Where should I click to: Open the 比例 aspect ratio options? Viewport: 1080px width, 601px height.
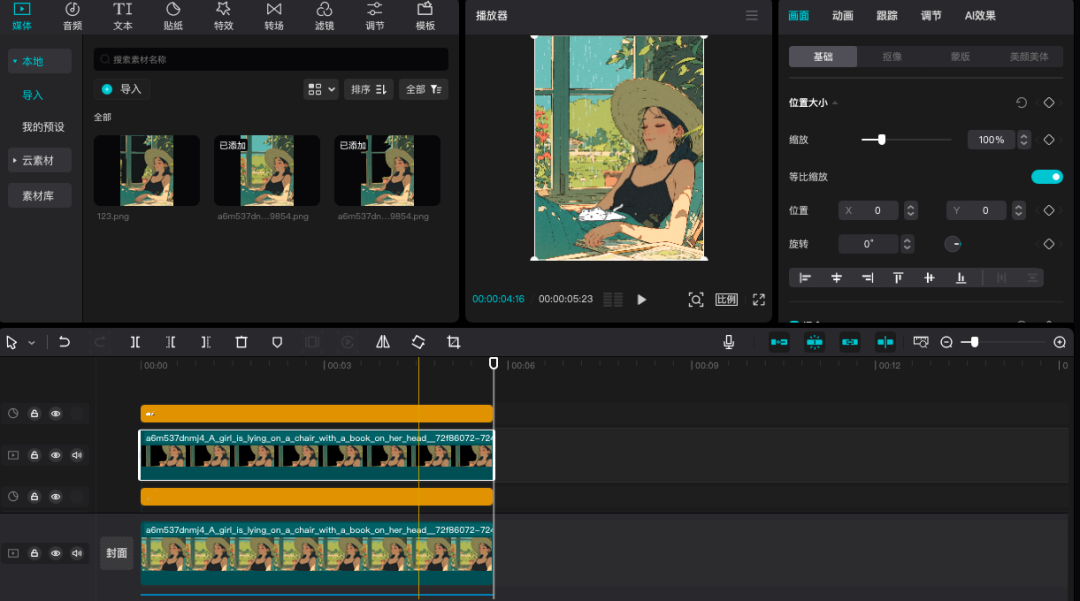[x=726, y=299]
